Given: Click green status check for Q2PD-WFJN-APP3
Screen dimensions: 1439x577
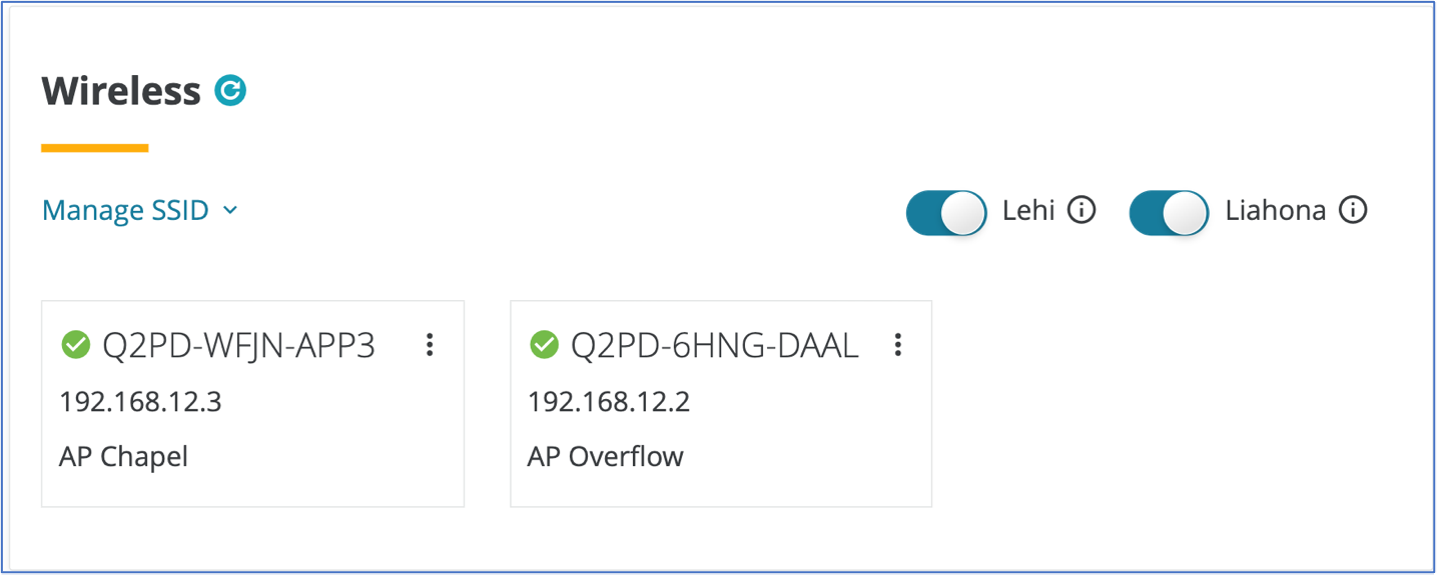Looking at the screenshot, I should point(76,345).
